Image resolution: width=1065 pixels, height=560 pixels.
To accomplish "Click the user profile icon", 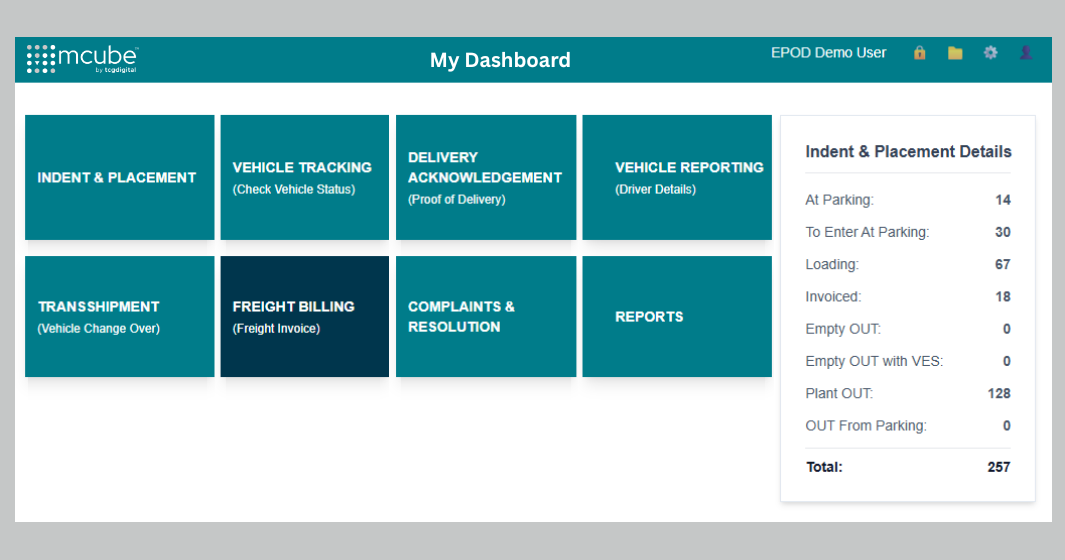I will pyautogui.click(x=1026, y=52).
